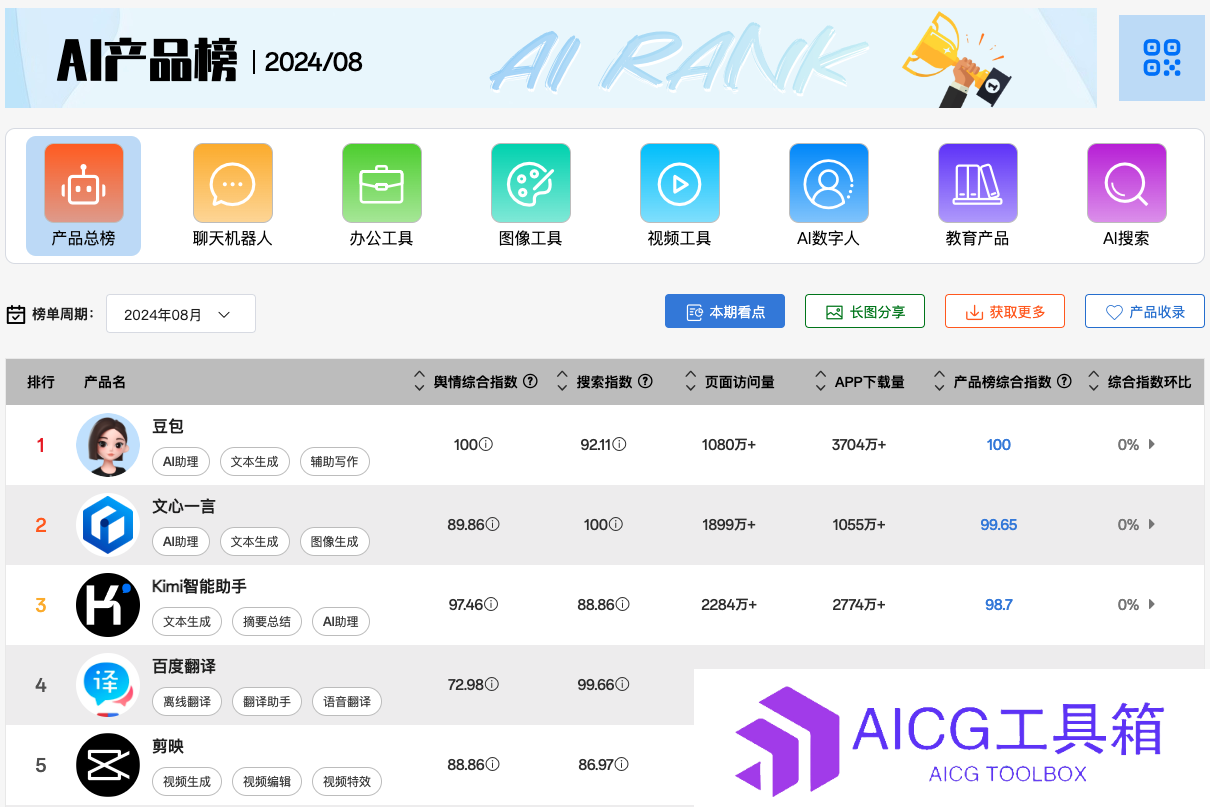Click info icon beside 豆包's 92.11 value
1210x807 pixels.
pyautogui.click(x=620, y=444)
